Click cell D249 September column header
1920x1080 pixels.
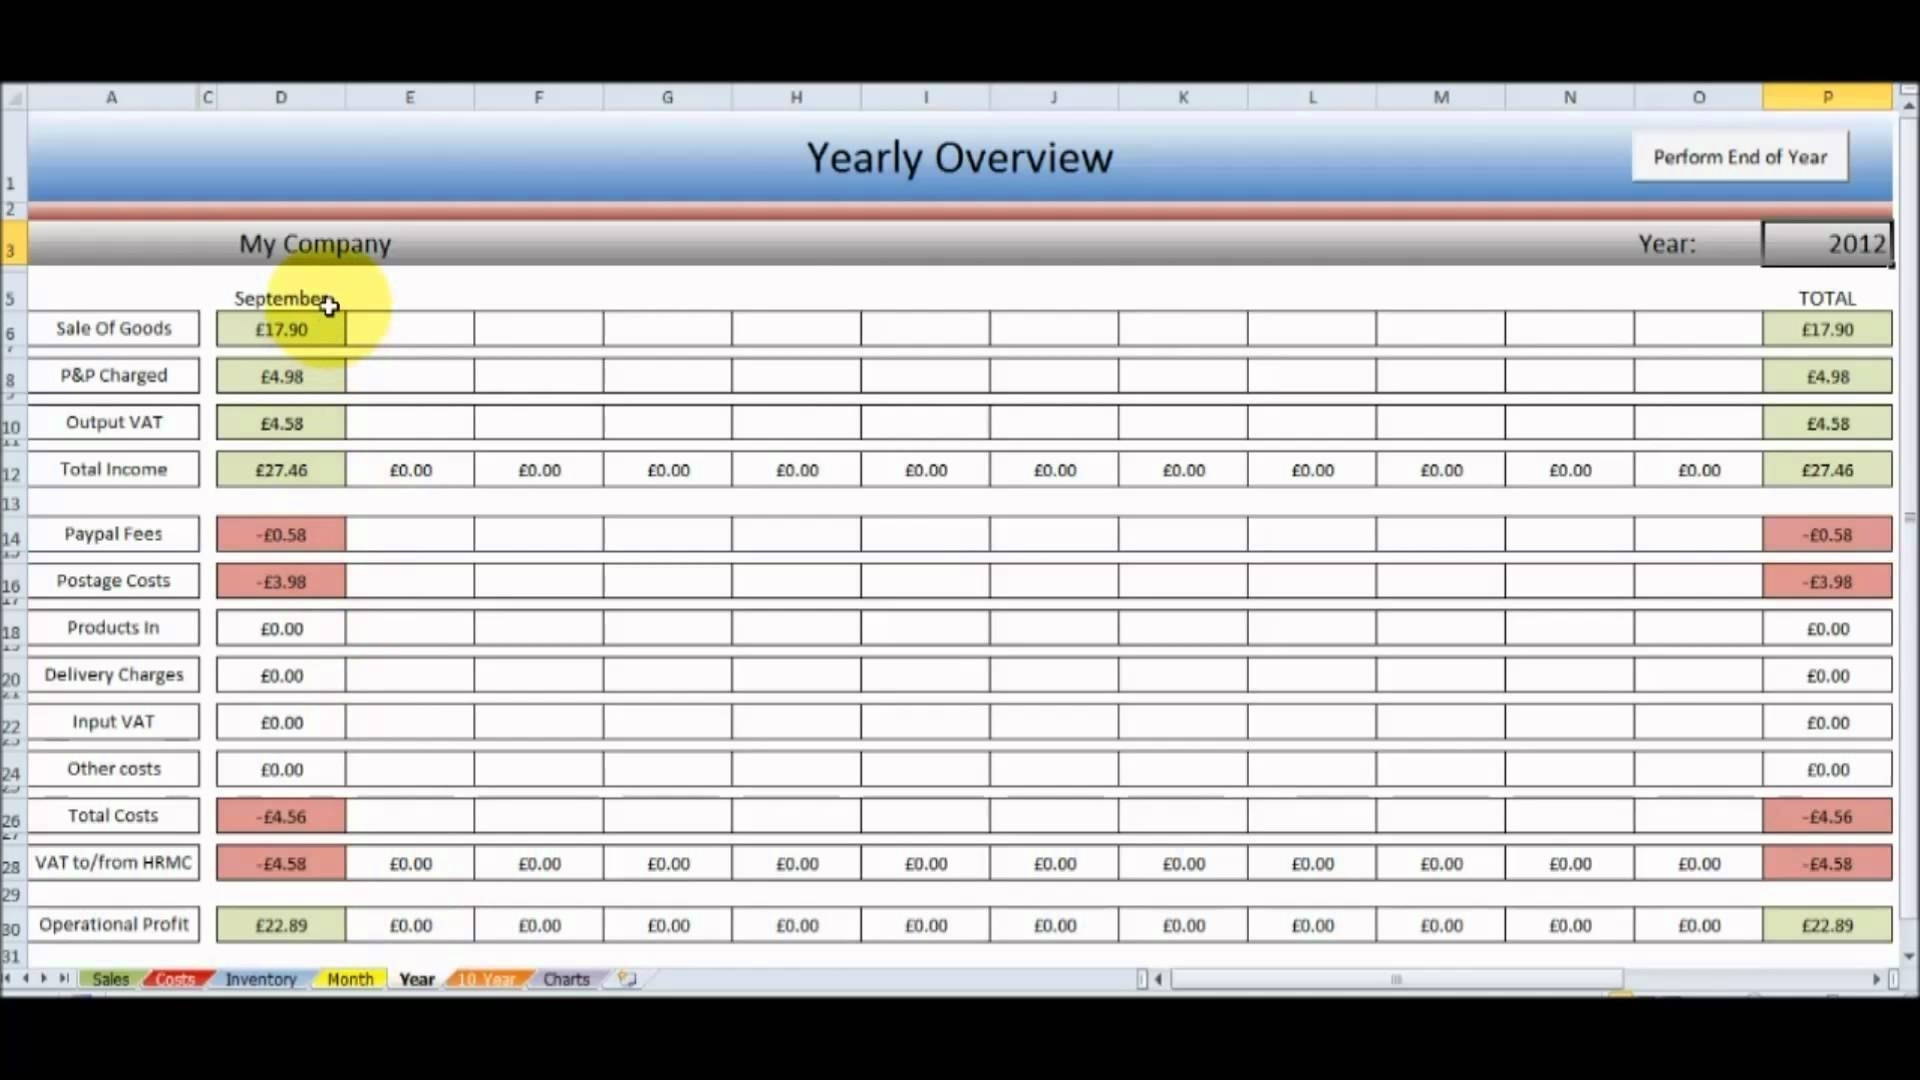pos(280,297)
